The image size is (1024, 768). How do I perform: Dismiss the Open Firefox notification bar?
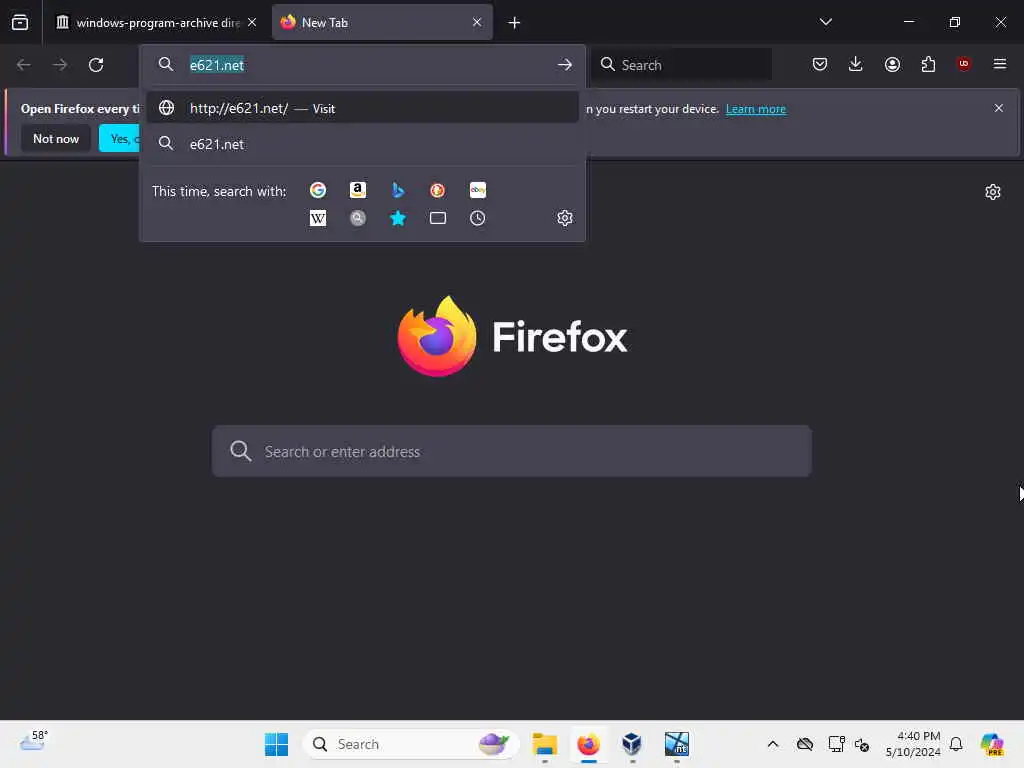999,108
